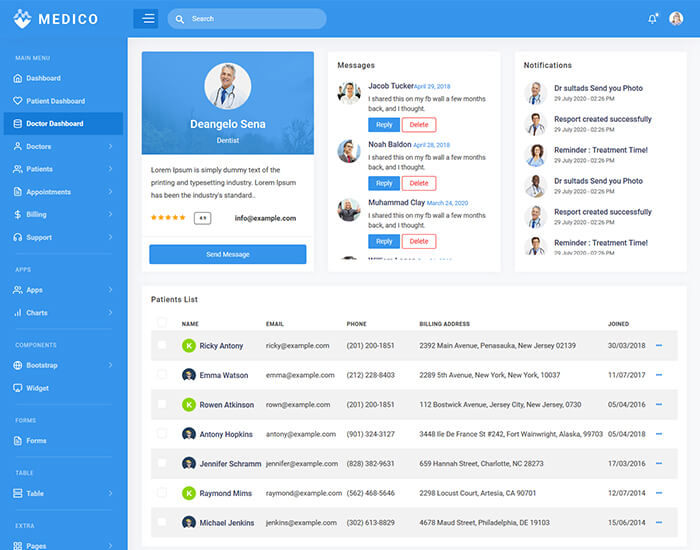The width and height of the screenshot is (700, 550).
Task: Expand the Doctors submenu chevron
Action: click(110, 146)
